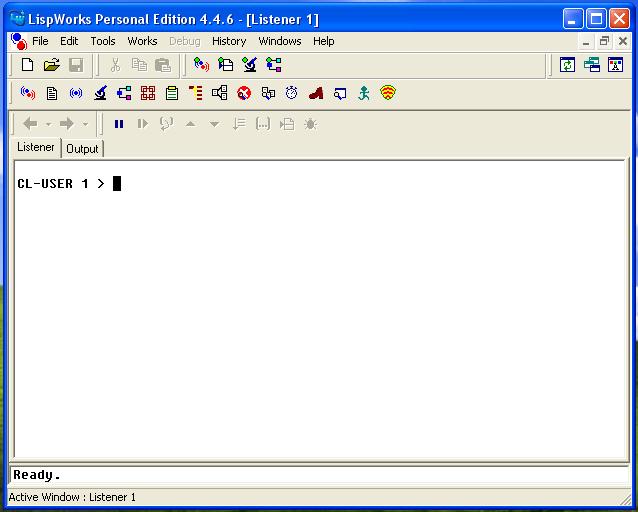Open a Listener from the second toolbar row
The image size is (638, 512).
[28, 93]
